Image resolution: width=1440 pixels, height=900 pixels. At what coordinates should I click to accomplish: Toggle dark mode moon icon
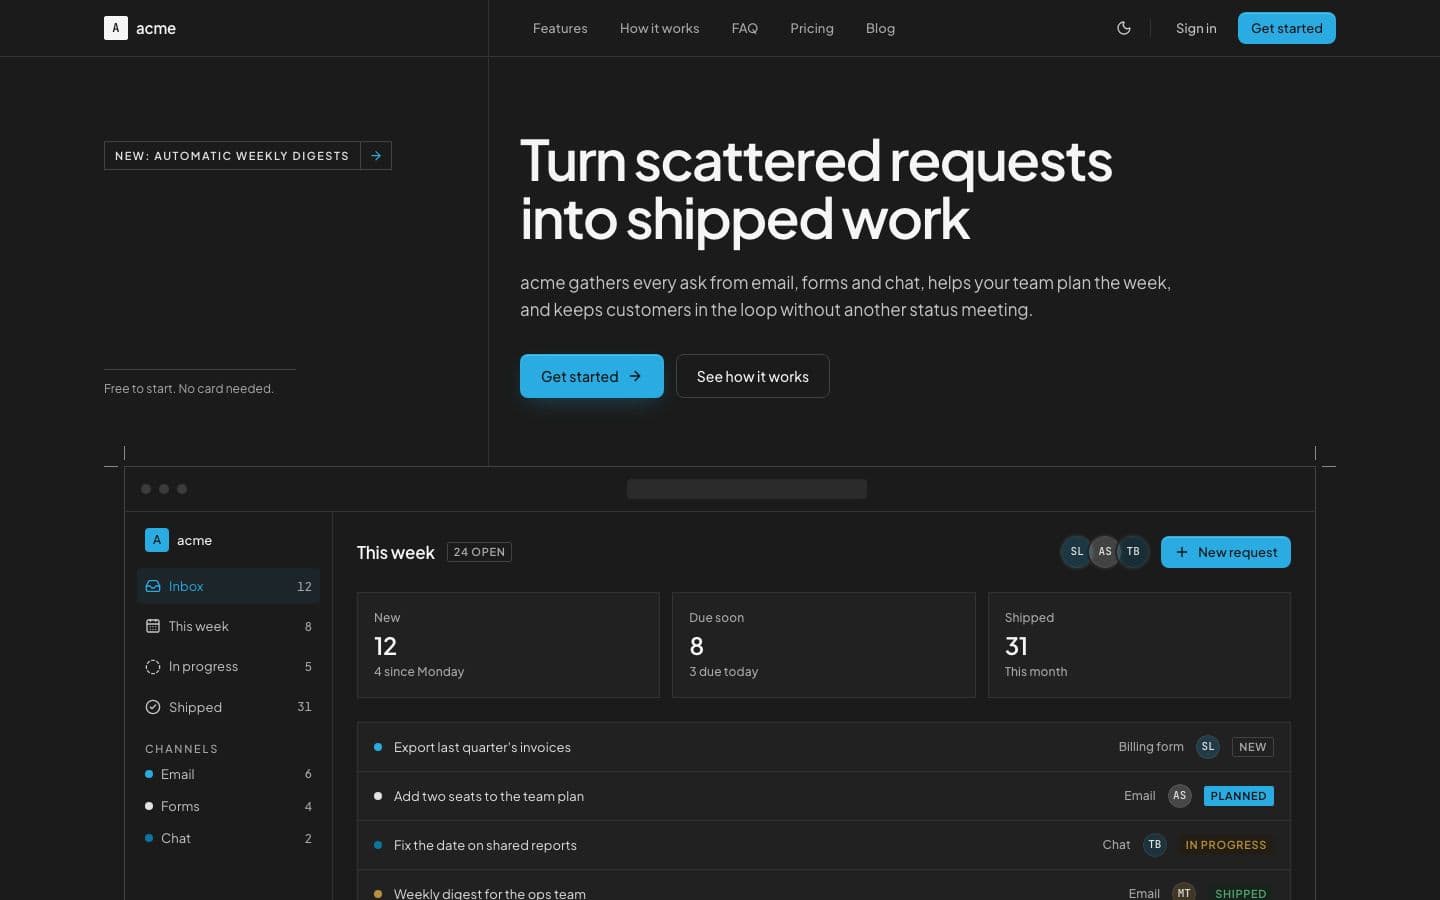[x=1124, y=28]
